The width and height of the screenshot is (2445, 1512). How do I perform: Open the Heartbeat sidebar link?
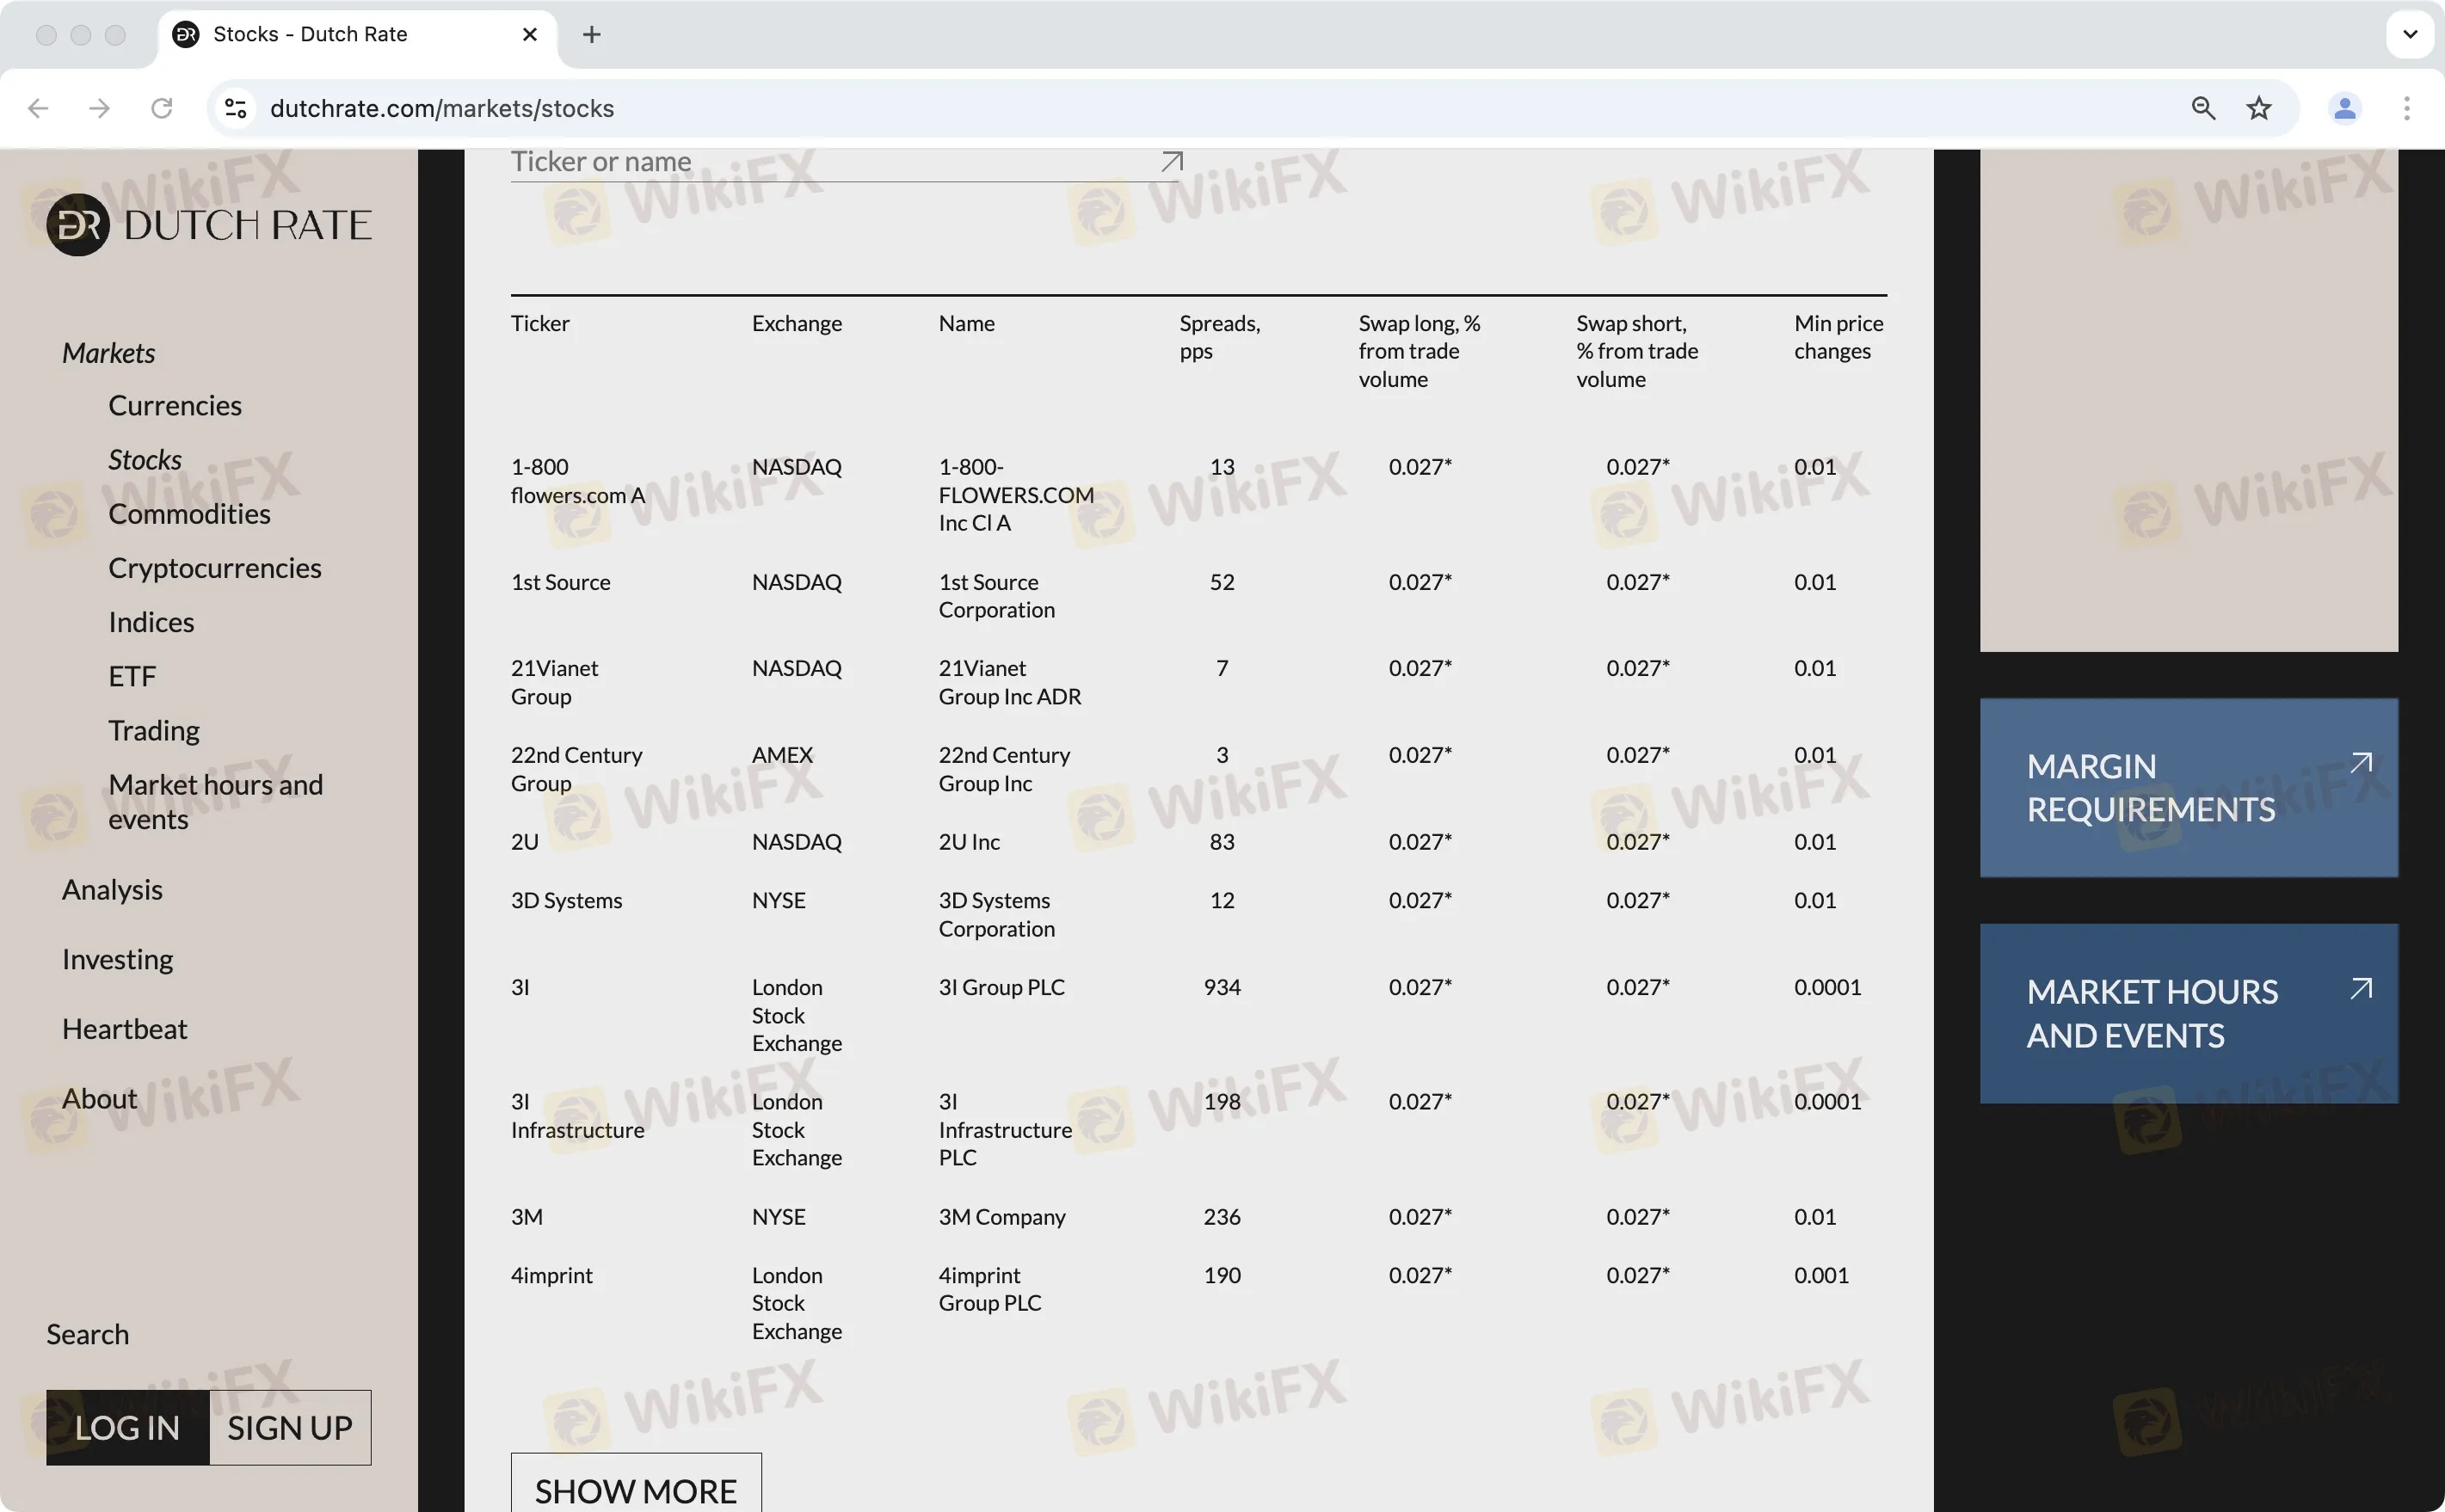pyautogui.click(x=125, y=1029)
